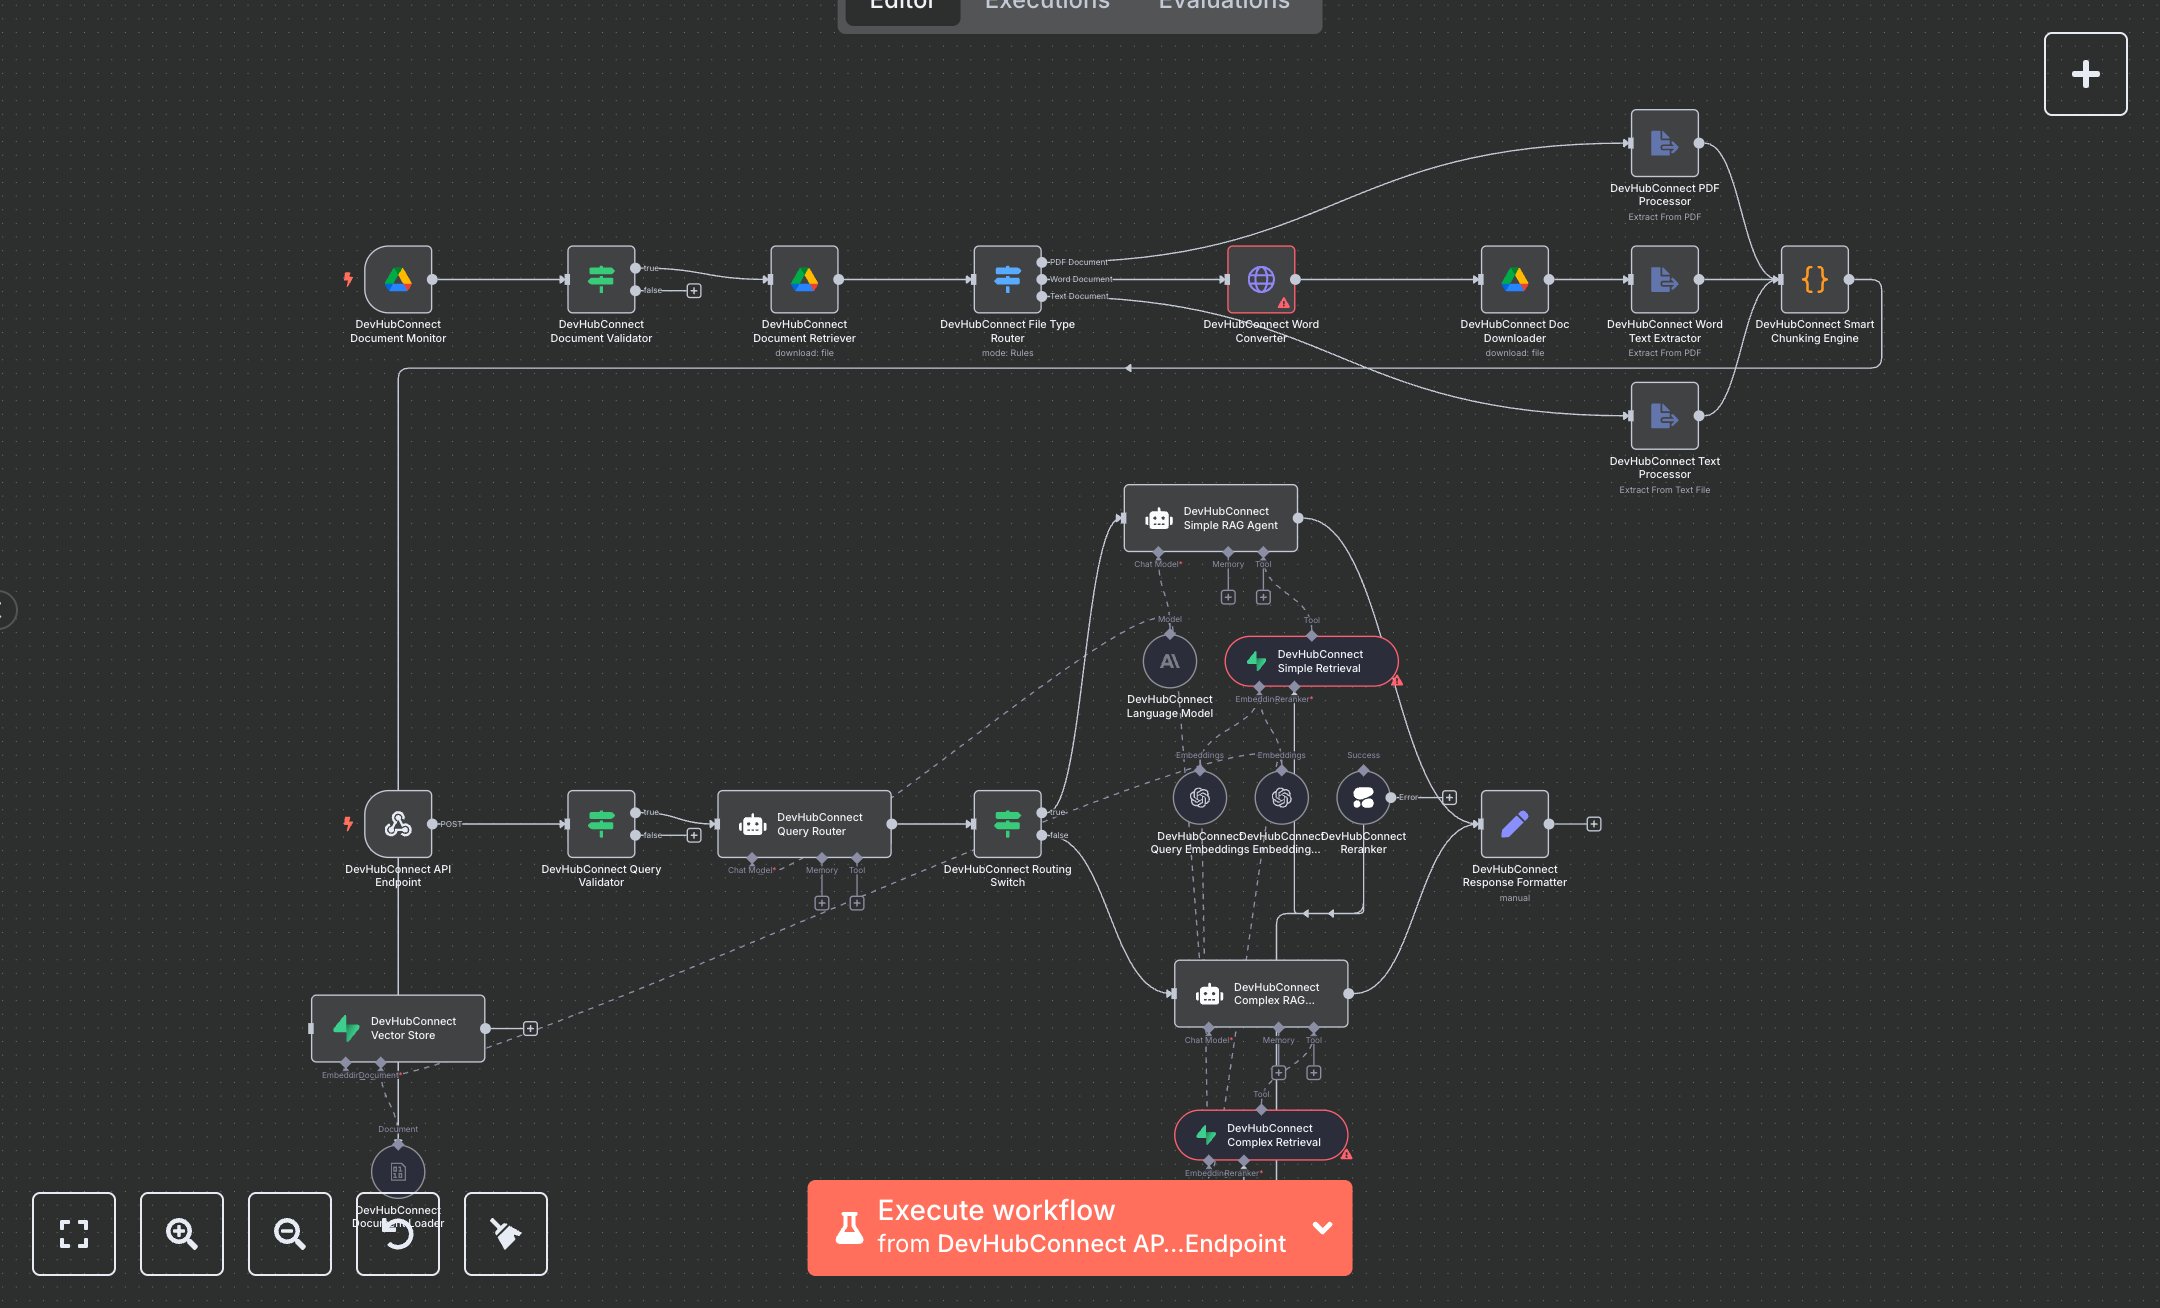This screenshot has height=1308, width=2160.
Task: Select the DevHubConnect Simple RAG Agent node
Action: tap(1210, 518)
